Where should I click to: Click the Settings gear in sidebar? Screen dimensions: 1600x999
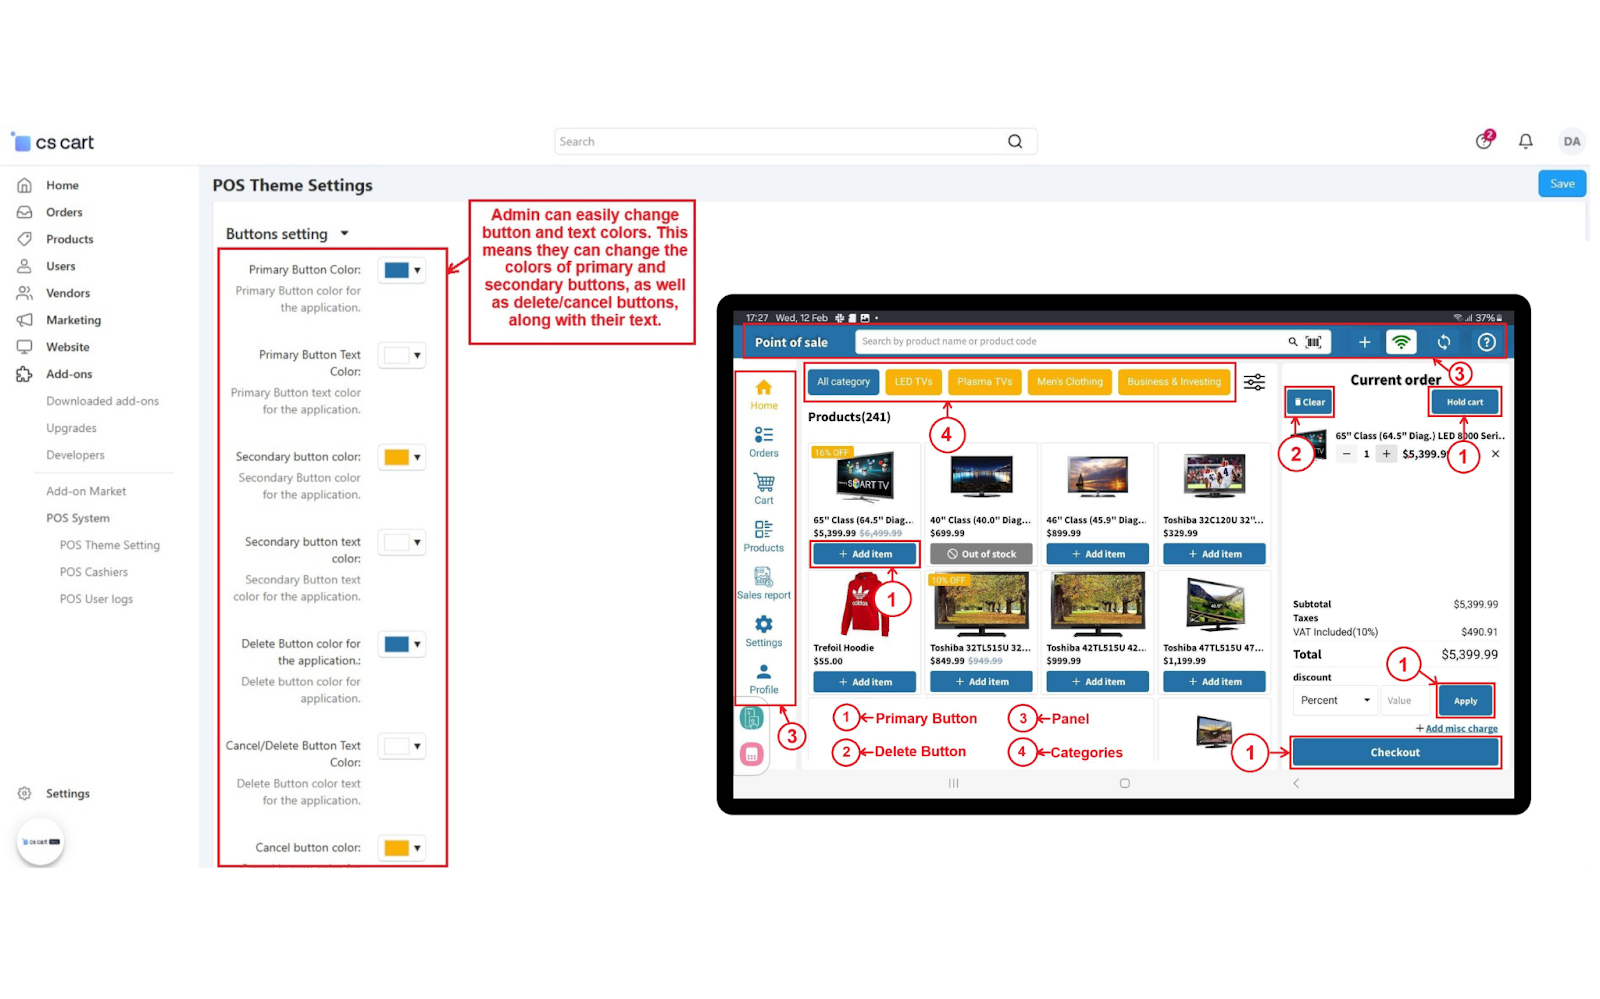(24, 794)
